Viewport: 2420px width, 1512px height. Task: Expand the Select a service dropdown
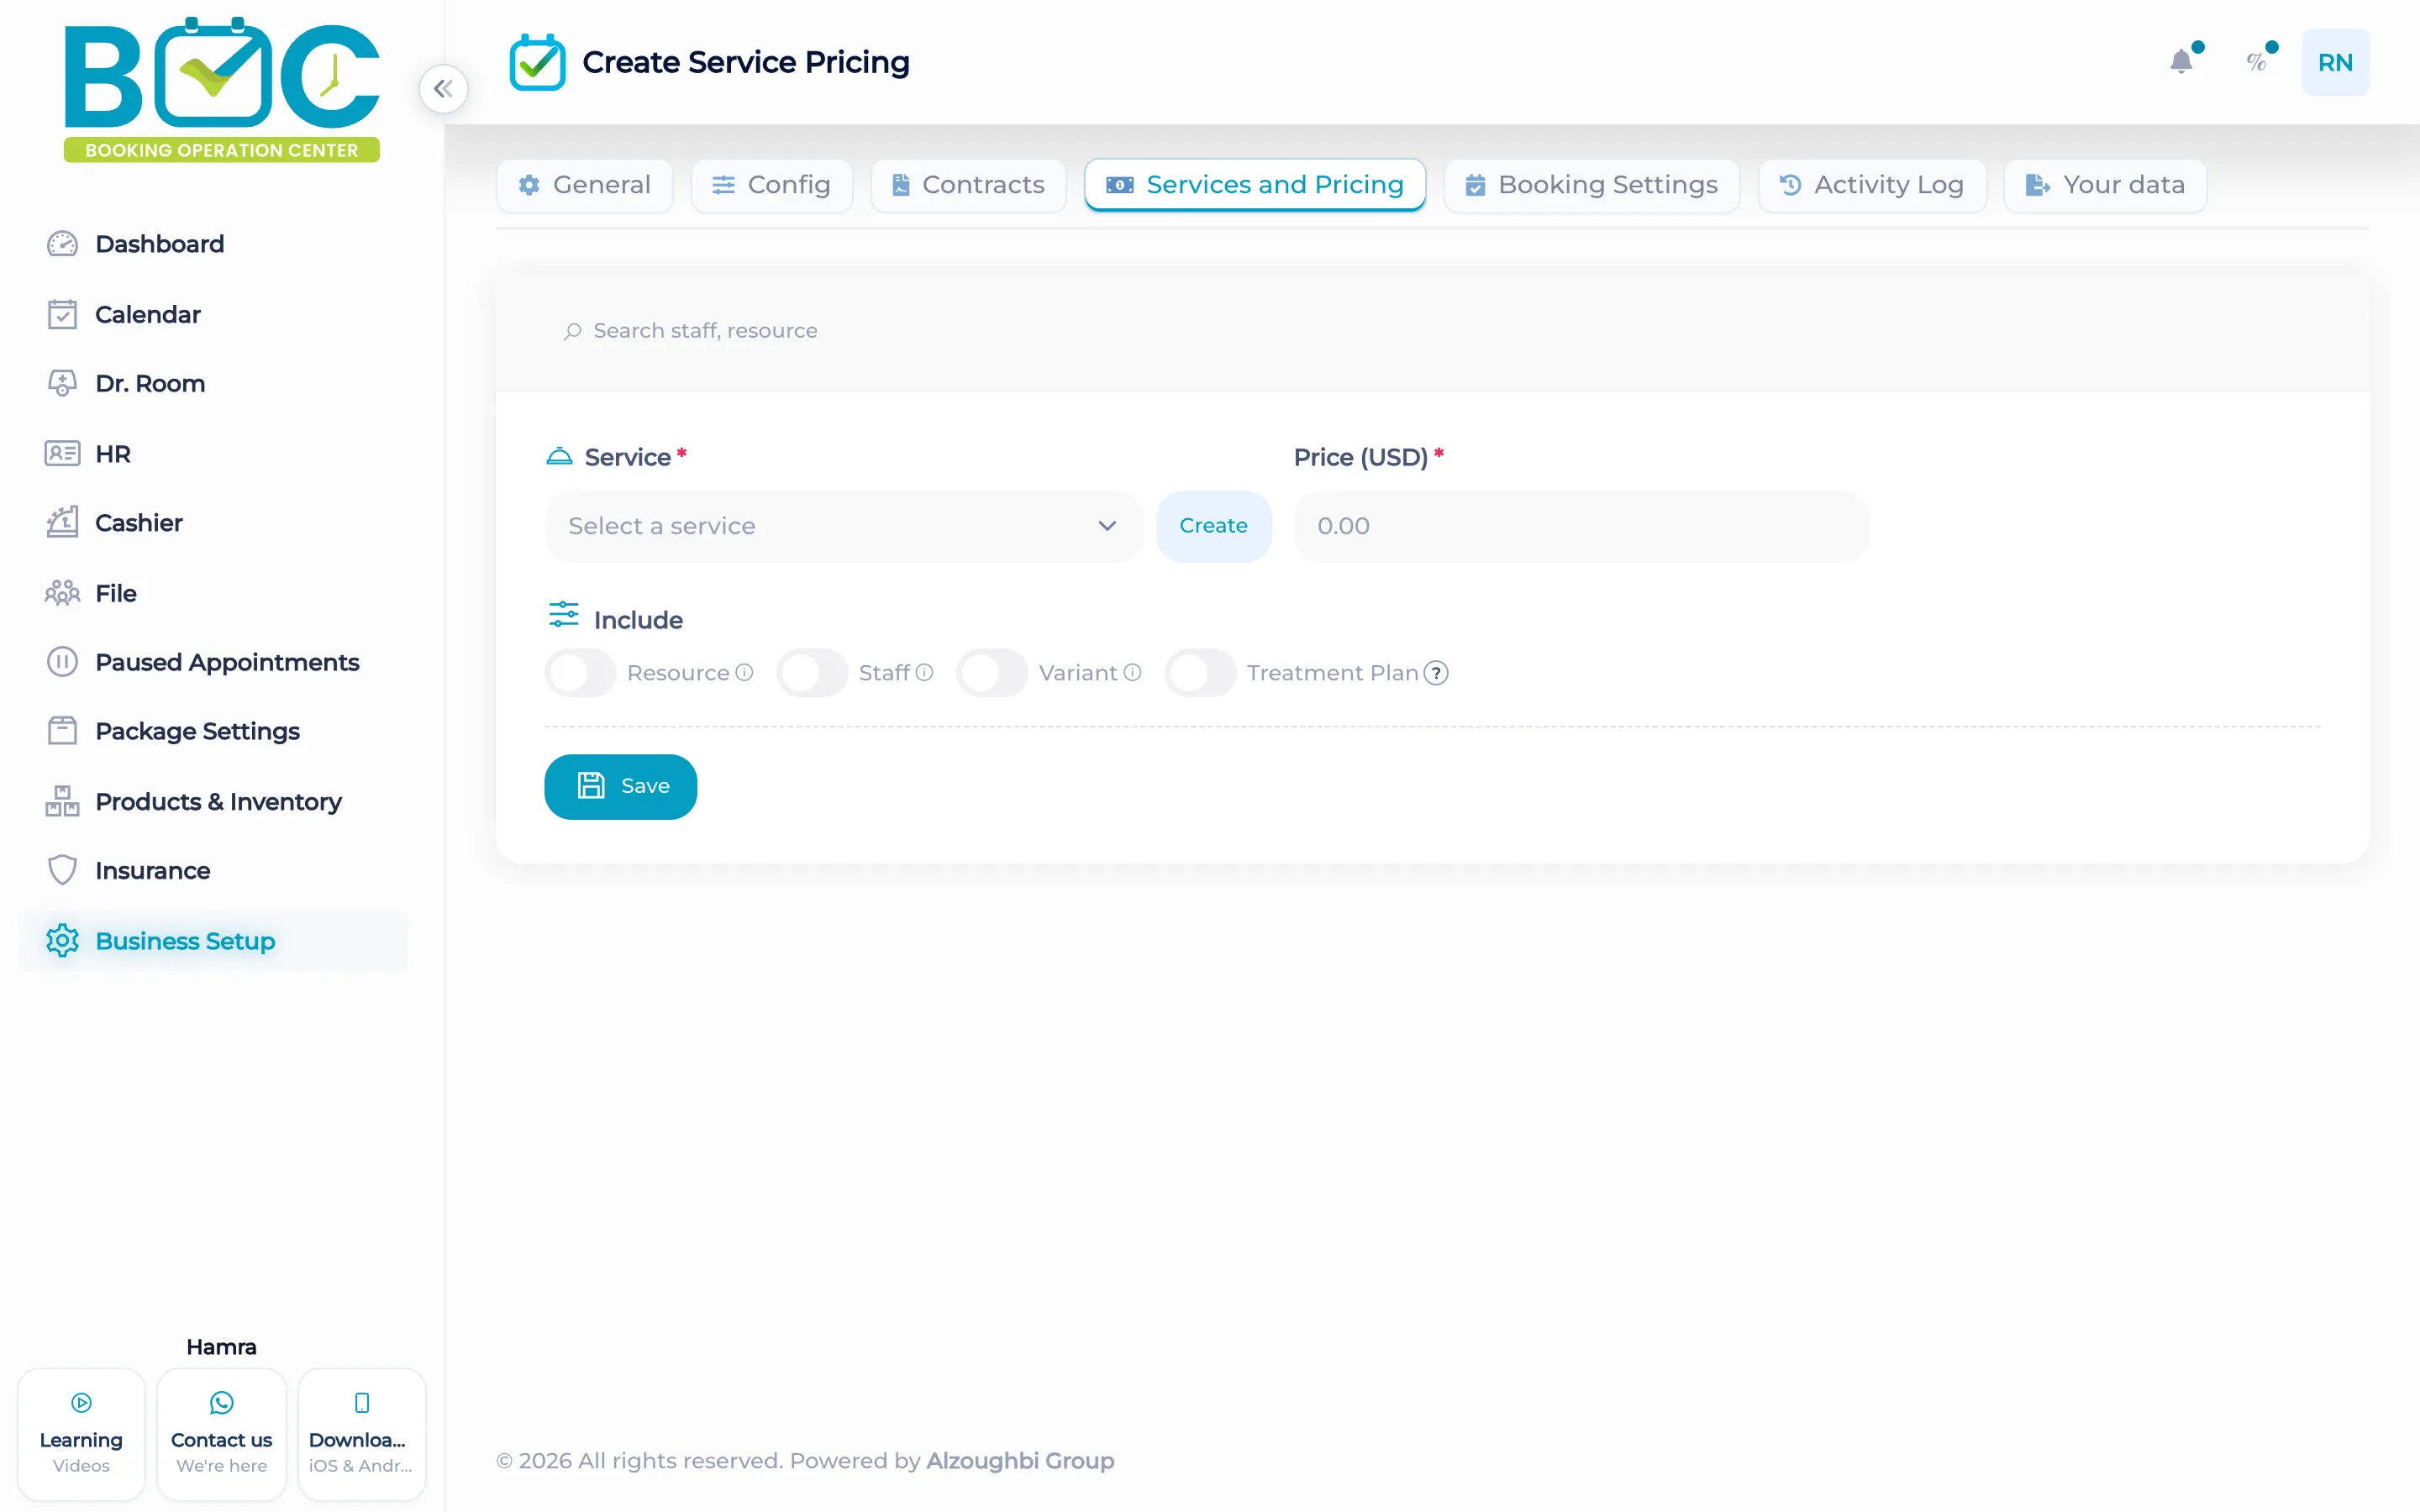[843, 526]
